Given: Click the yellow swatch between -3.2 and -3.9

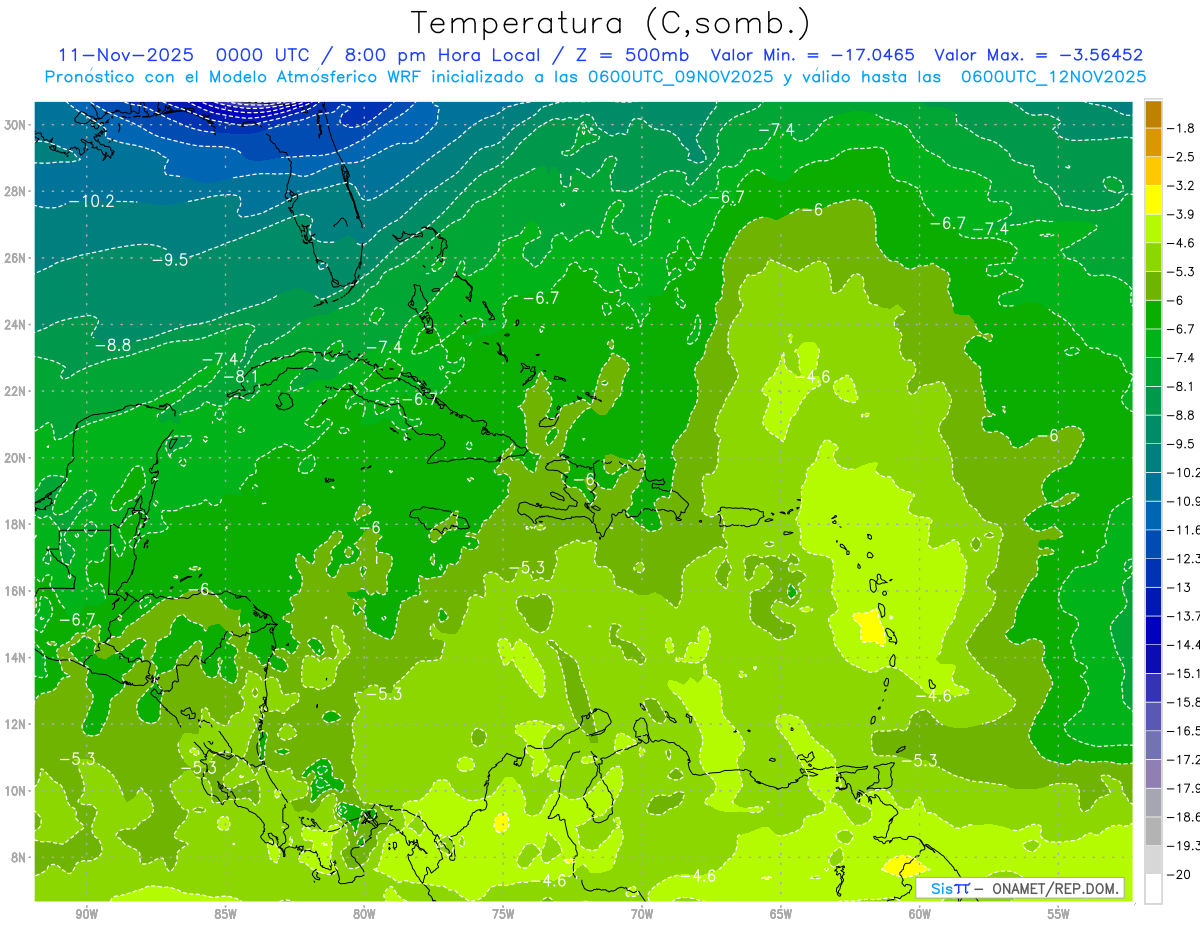Looking at the screenshot, I should (1153, 200).
